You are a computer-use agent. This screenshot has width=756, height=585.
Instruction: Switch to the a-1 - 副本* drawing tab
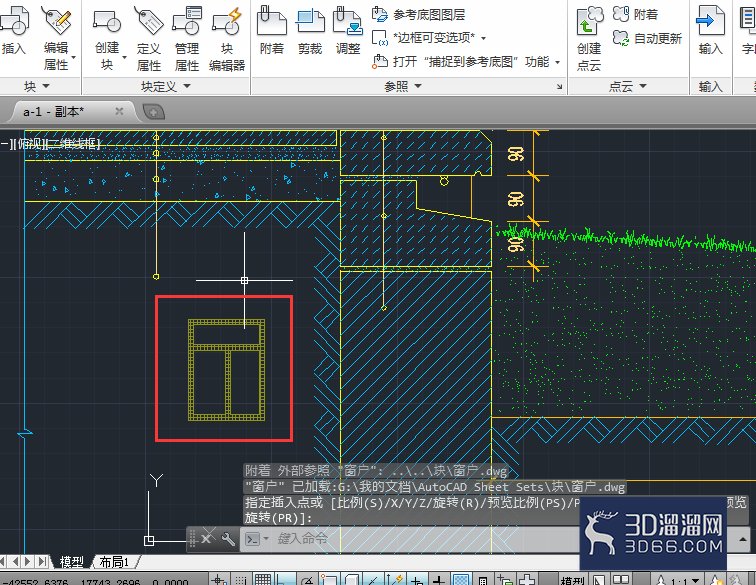(x=54, y=112)
